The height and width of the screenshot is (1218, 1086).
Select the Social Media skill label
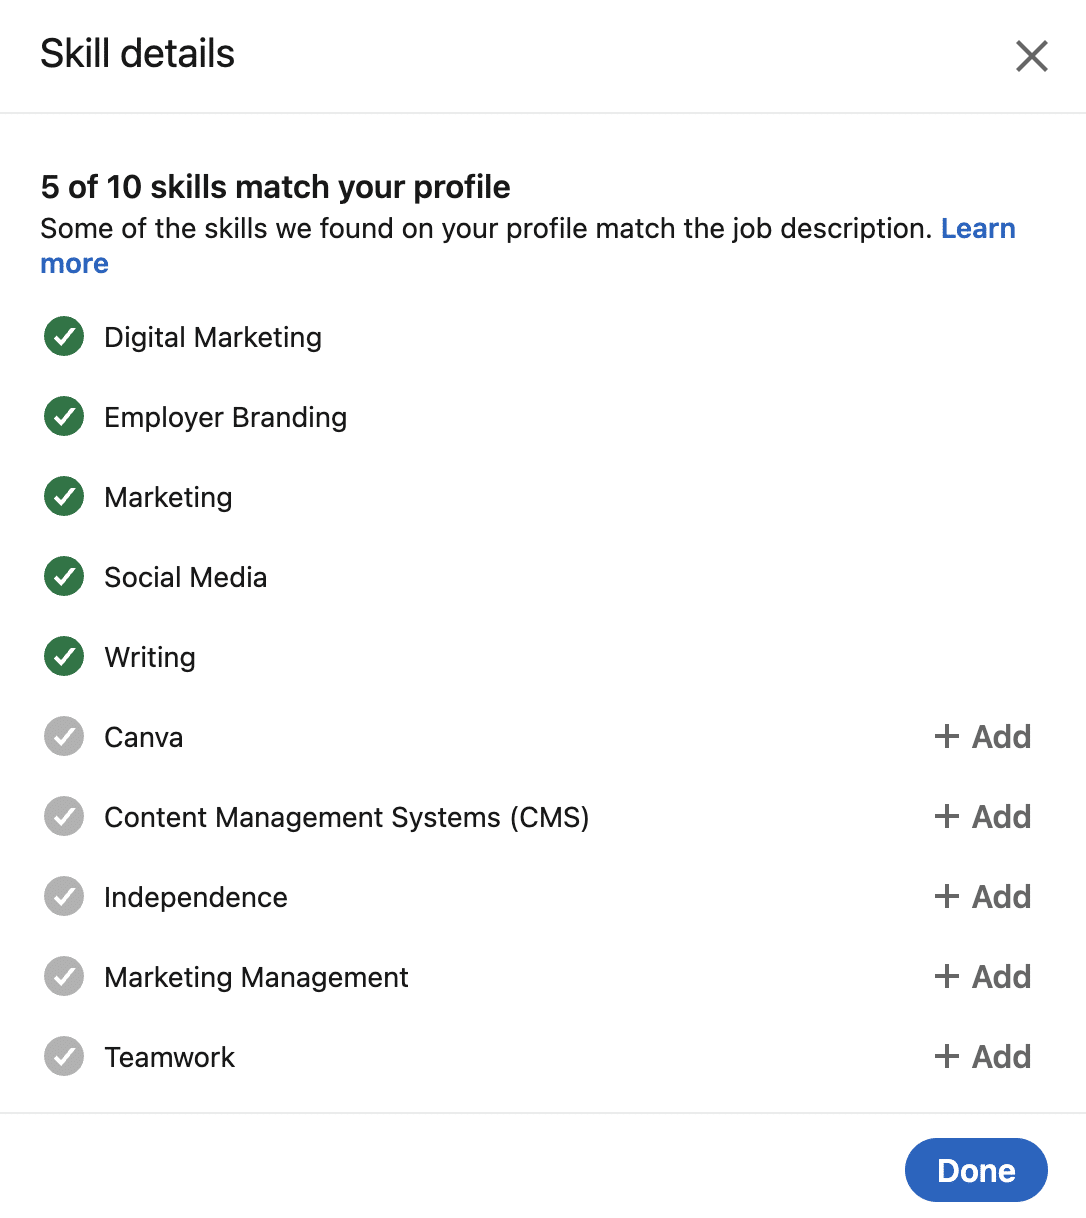point(185,578)
